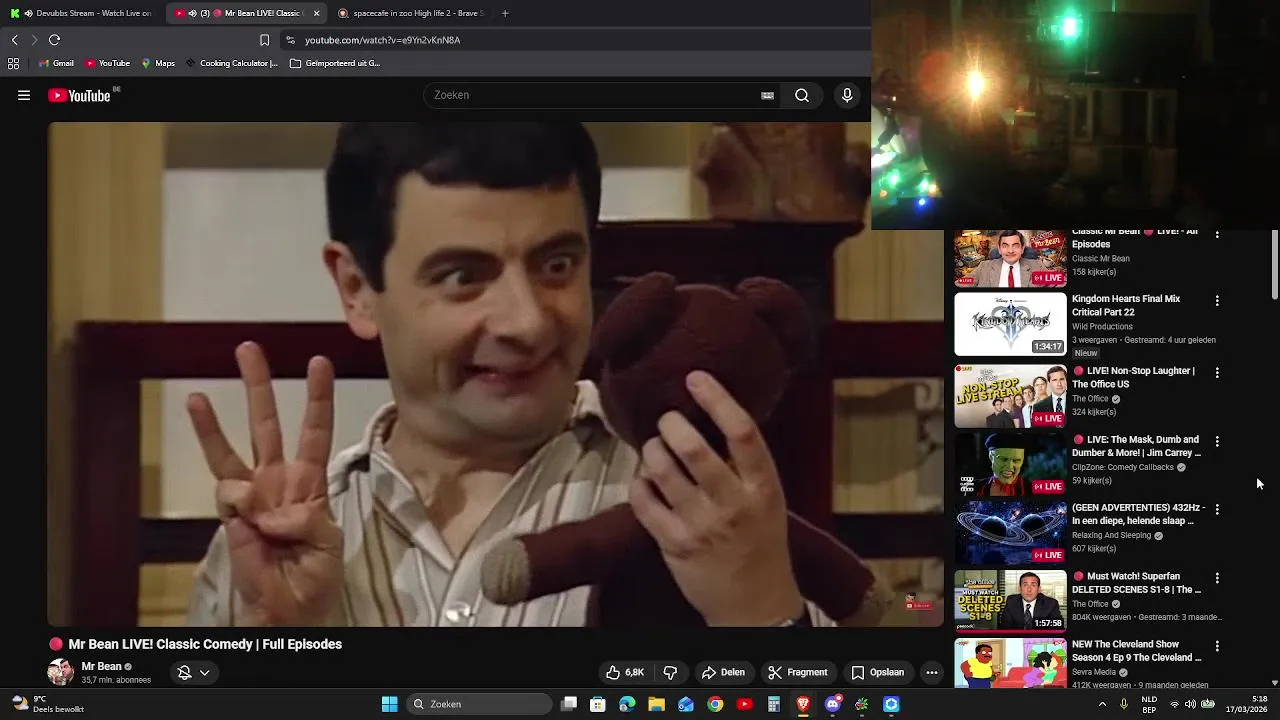
Task: Open options menu for Superfan Deleted Scenes
Action: [1217, 578]
